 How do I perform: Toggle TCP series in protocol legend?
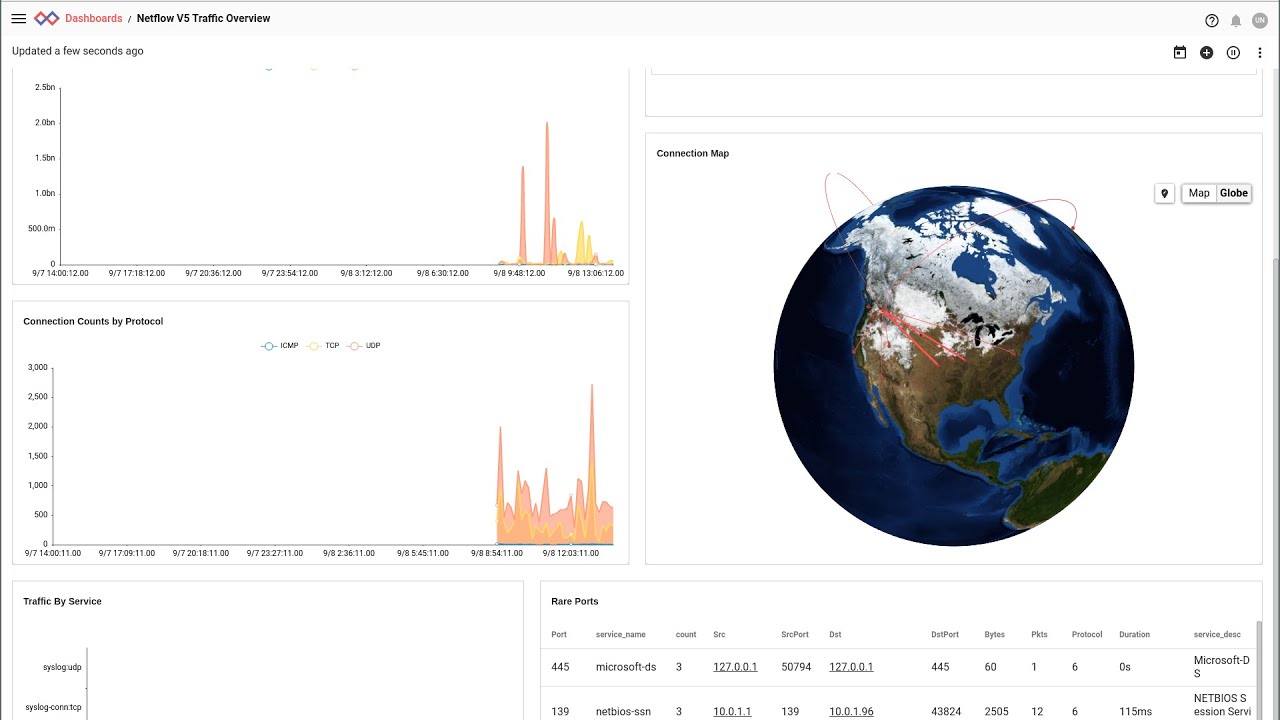(x=323, y=345)
